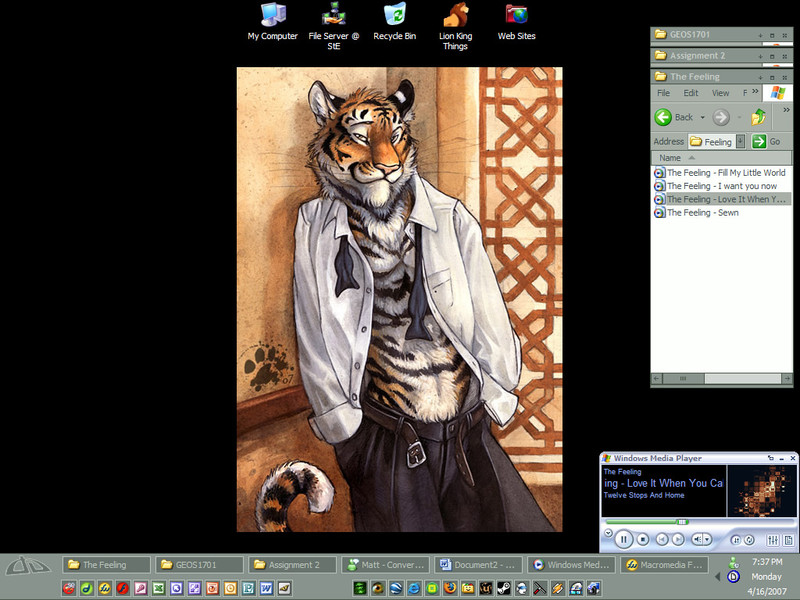This screenshot has height=600, width=800.
Task: Toggle the equalizer settings in Media Player
Action: point(772,539)
